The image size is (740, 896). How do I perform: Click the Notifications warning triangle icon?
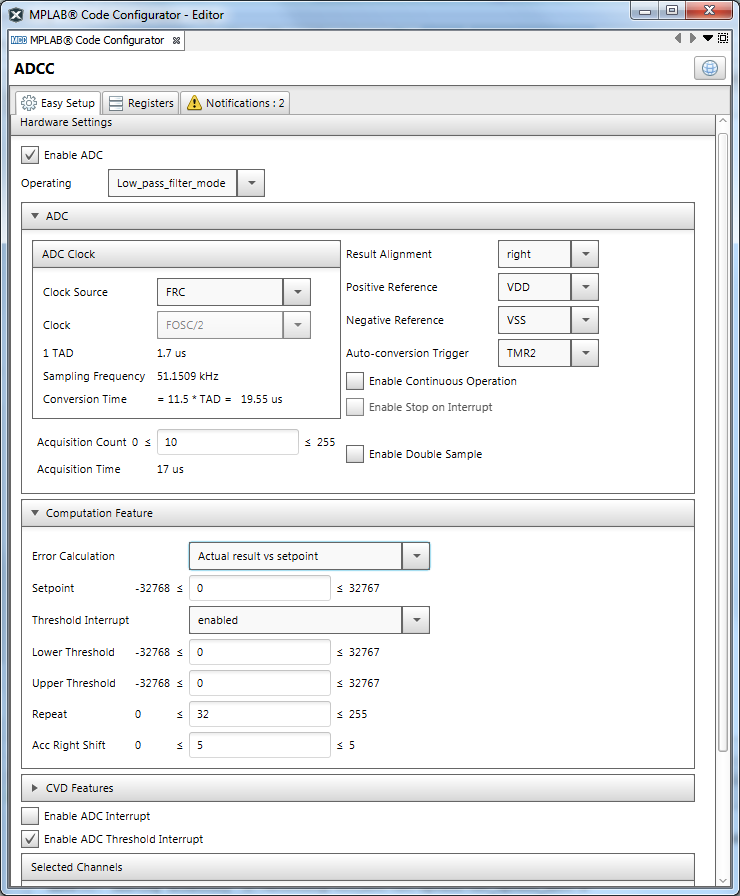194,103
